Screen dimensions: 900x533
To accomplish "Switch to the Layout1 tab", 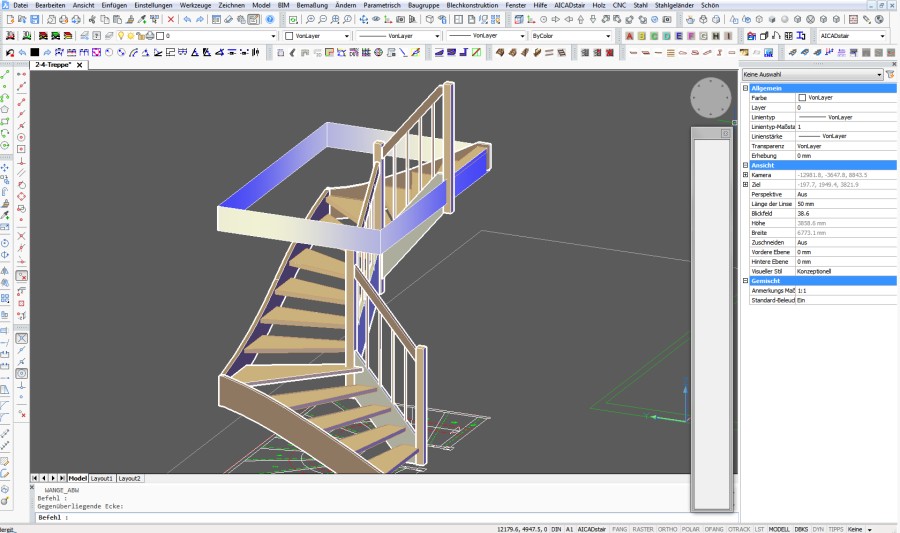I will click(x=102, y=478).
